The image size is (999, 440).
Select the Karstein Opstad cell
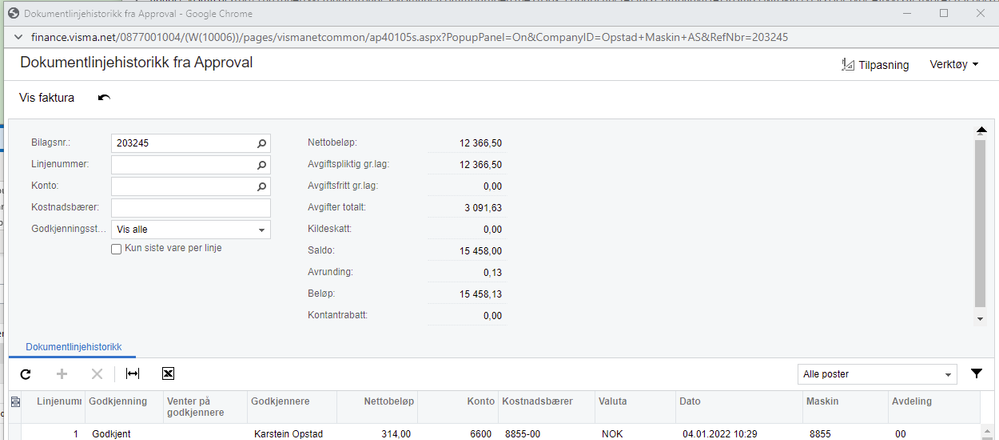click(292, 434)
